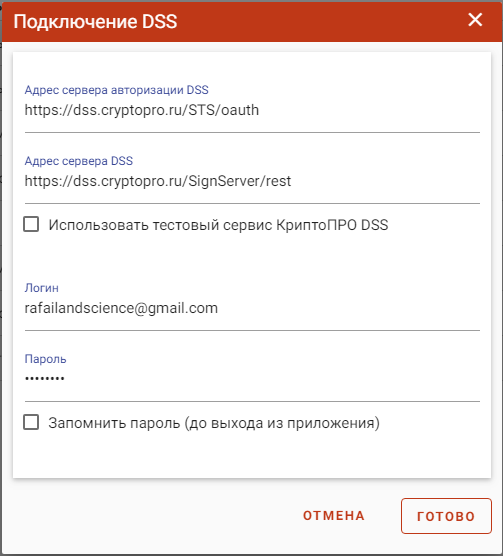The image size is (503, 556).
Task: Click the Адрес сервера DSS field label
Action: tap(79, 161)
